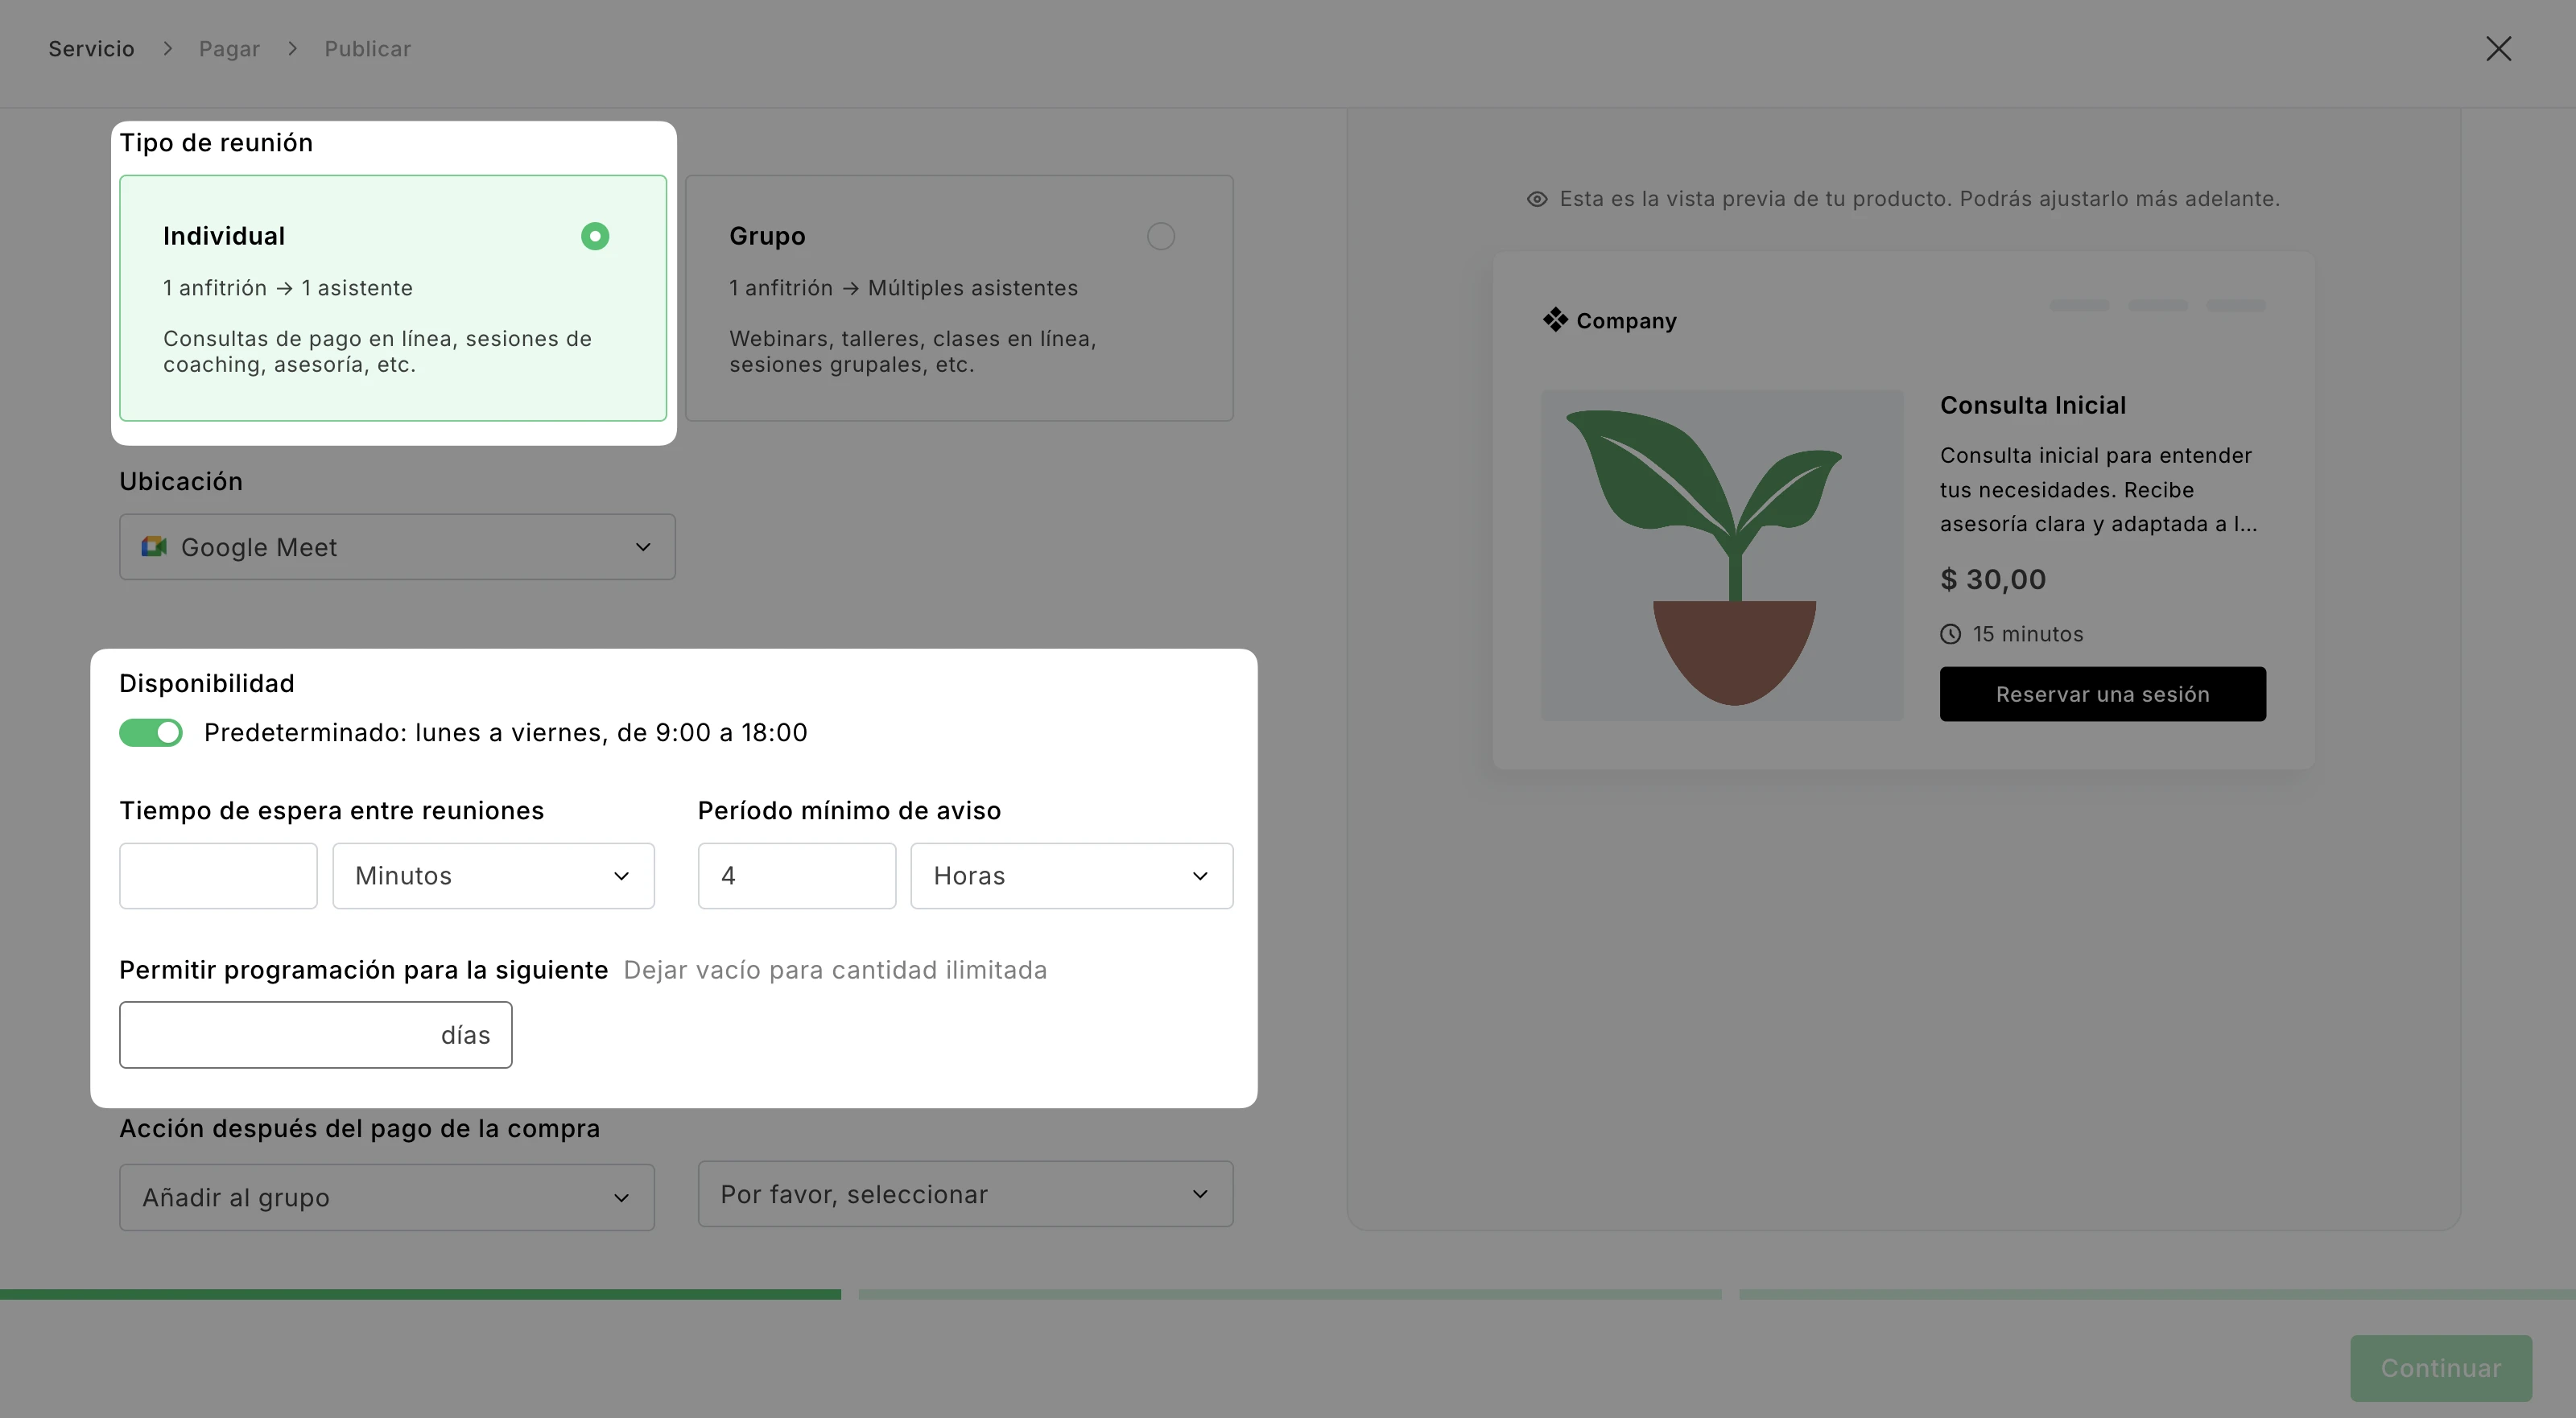The image size is (2576, 1418).
Task: Expand the Minutos unit dropdown
Action: (493, 876)
